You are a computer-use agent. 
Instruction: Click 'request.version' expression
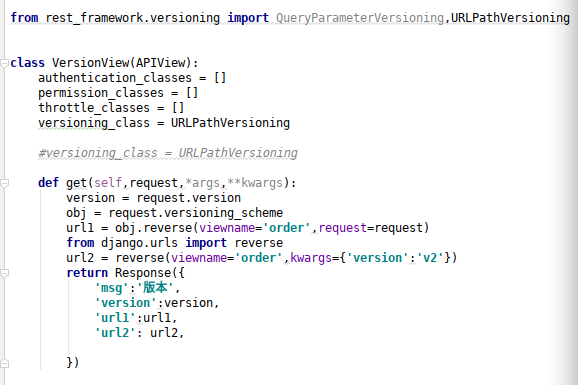[x=189, y=198]
